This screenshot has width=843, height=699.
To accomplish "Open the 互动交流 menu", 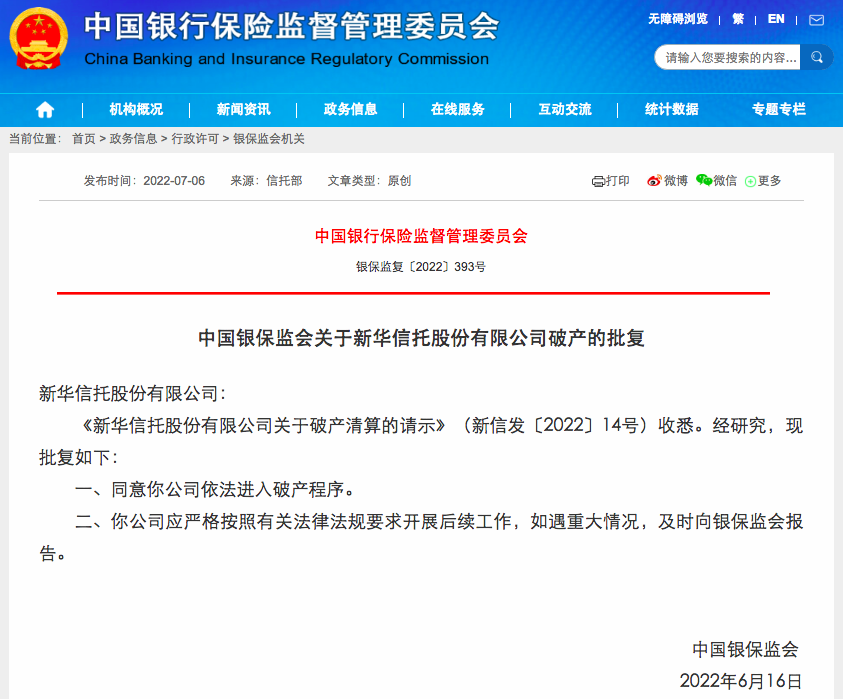I will click(565, 110).
